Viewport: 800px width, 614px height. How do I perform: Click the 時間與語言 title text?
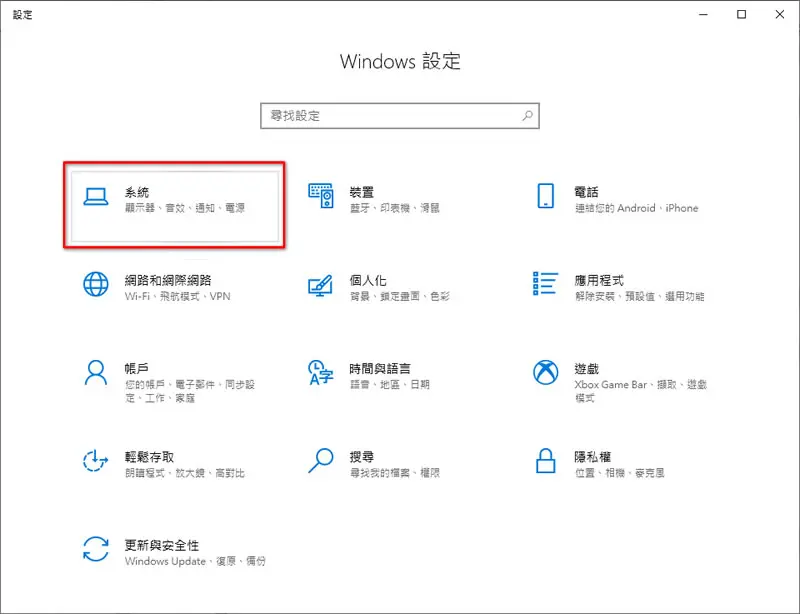point(380,369)
